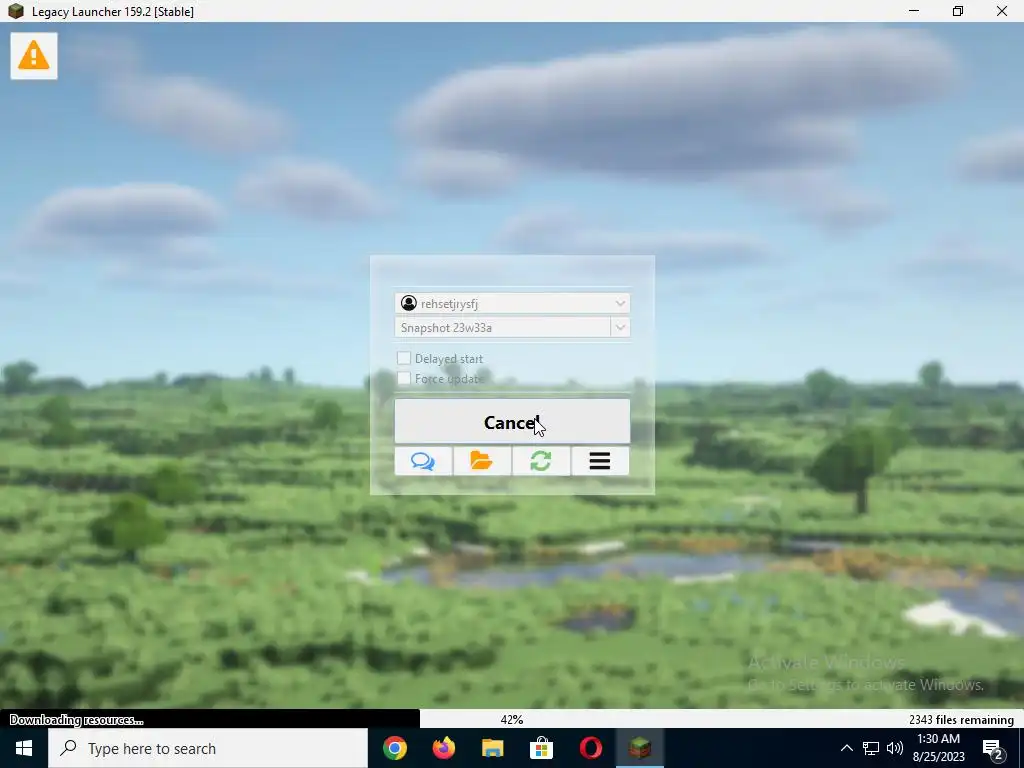The width and height of the screenshot is (1024, 768).
Task: Open the Snapshot 23w33a version dropdown arrow
Action: click(620, 327)
